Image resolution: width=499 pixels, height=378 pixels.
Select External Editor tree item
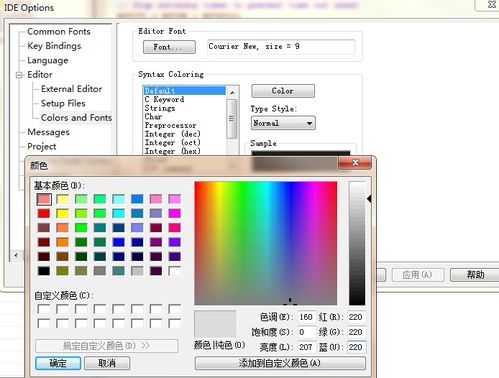point(71,89)
